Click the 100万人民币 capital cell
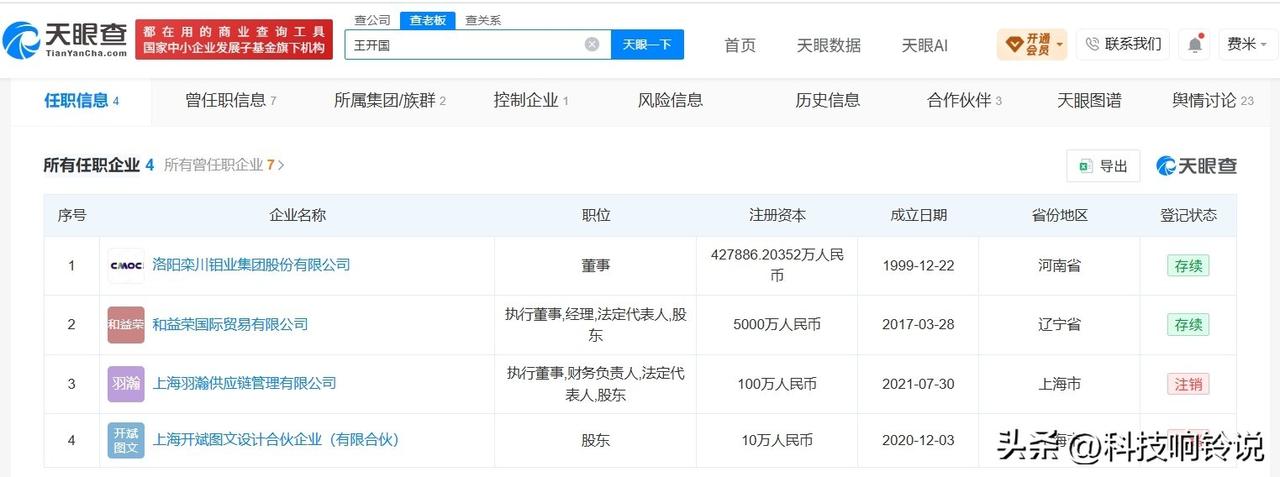Viewport: 1280px width, 477px height. click(777, 384)
